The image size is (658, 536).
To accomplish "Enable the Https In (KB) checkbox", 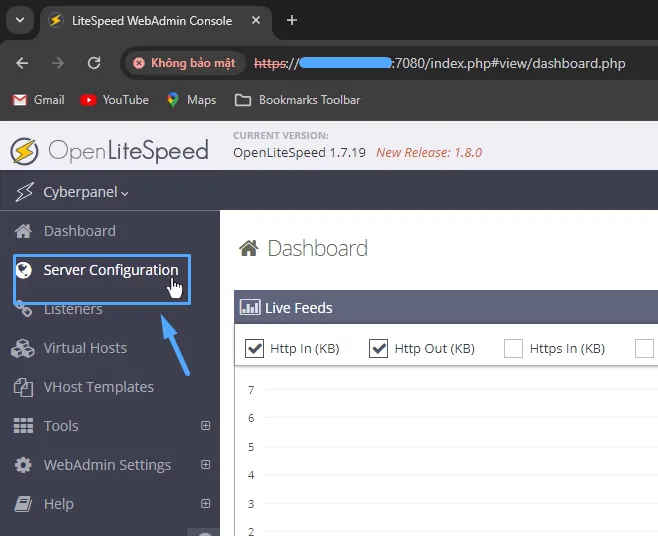I will coord(513,348).
